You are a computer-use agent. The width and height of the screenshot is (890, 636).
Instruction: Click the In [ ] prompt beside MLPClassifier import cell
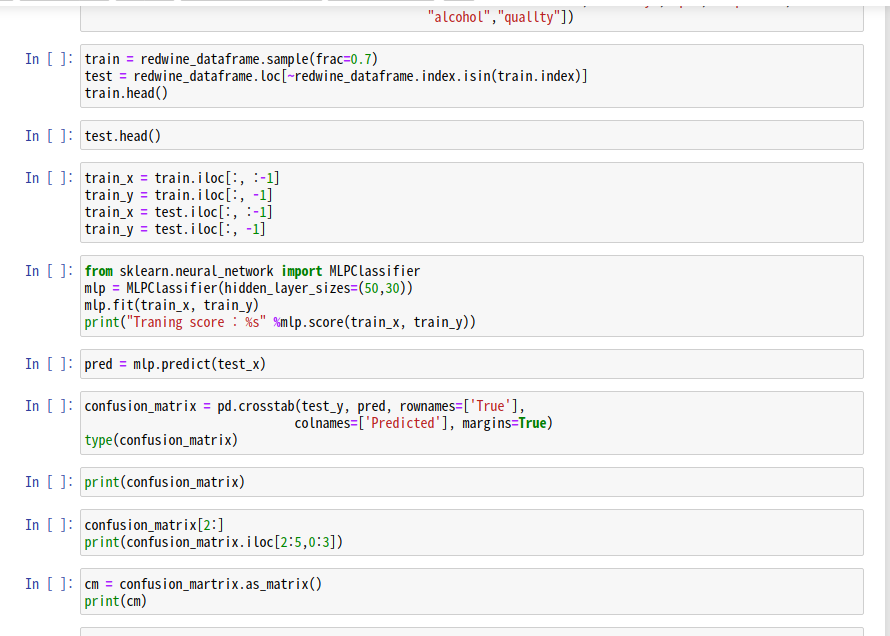(49, 271)
